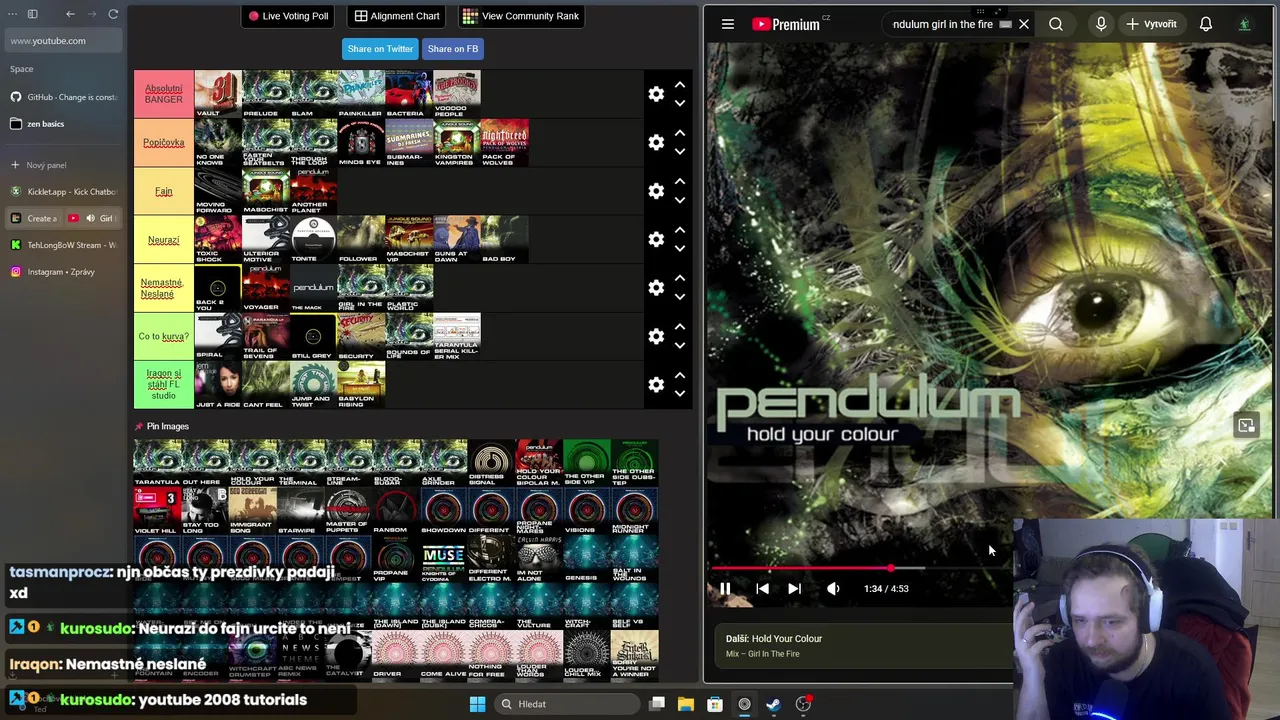Click browser back arrow
This screenshot has width=1280, height=720.
point(70,14)
